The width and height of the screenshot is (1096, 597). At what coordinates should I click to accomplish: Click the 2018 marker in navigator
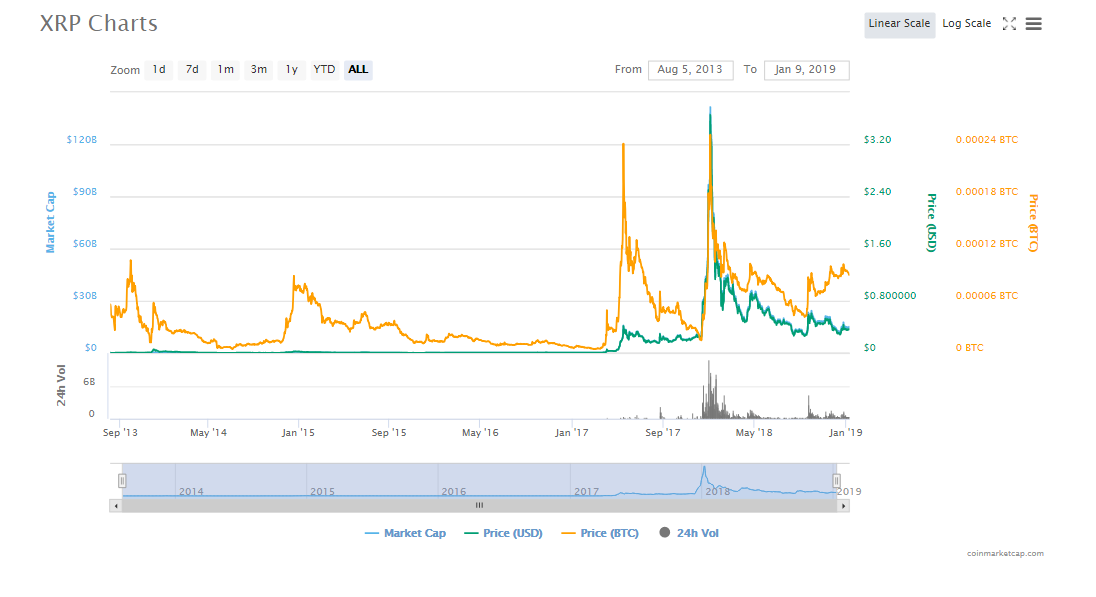pyautogui.click(x=718, y=491)
